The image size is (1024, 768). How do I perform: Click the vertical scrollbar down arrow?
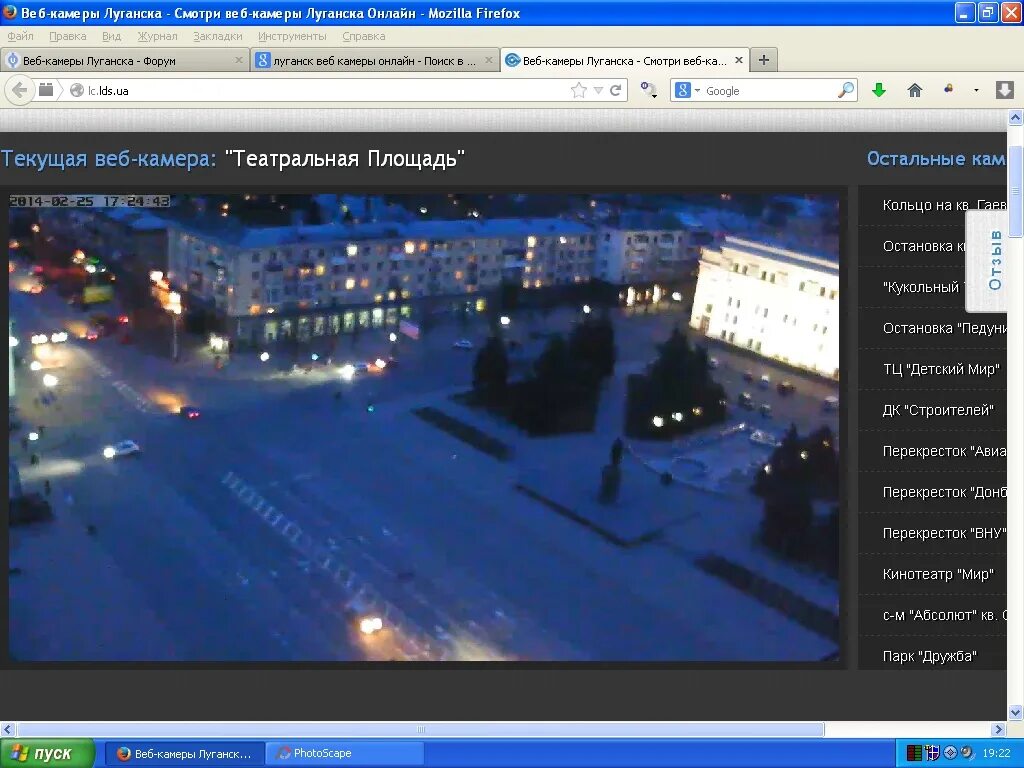click(1016, 712)
